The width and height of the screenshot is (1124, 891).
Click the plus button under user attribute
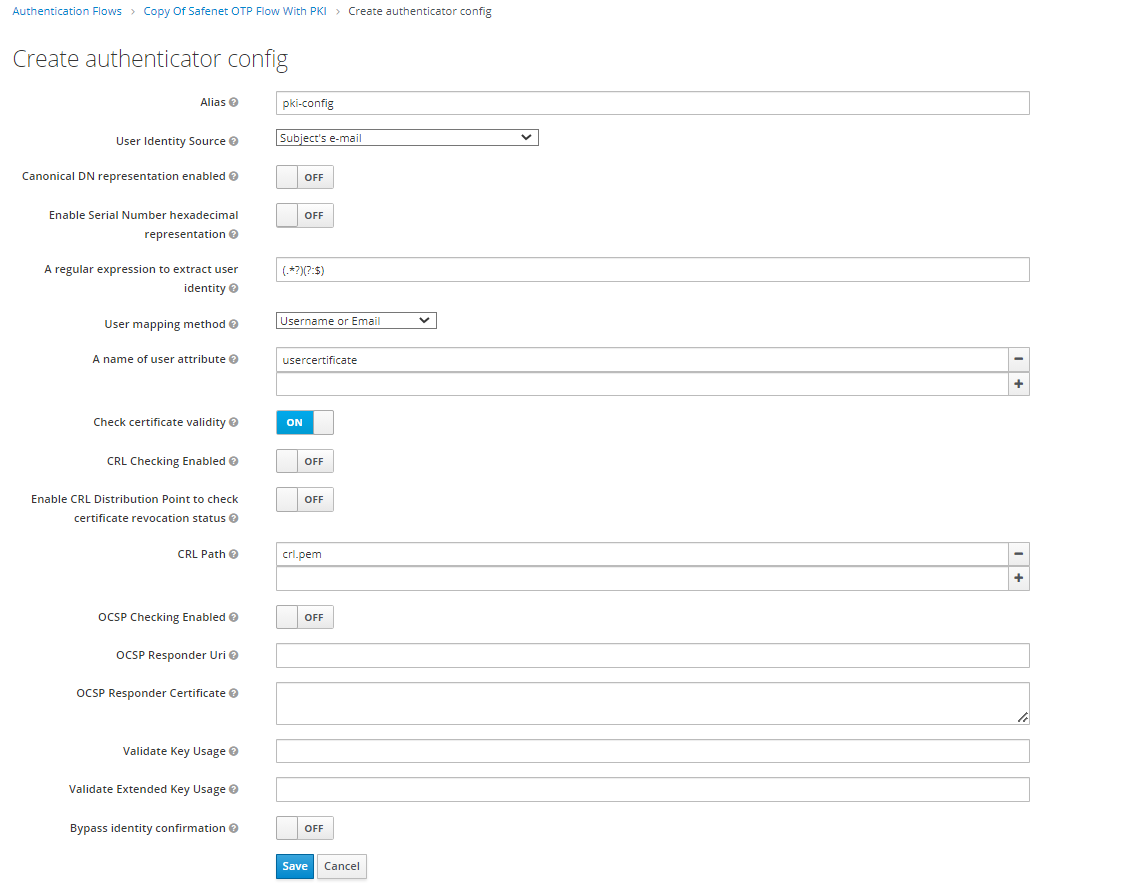pyautogui.click(x=1018, y=384)
